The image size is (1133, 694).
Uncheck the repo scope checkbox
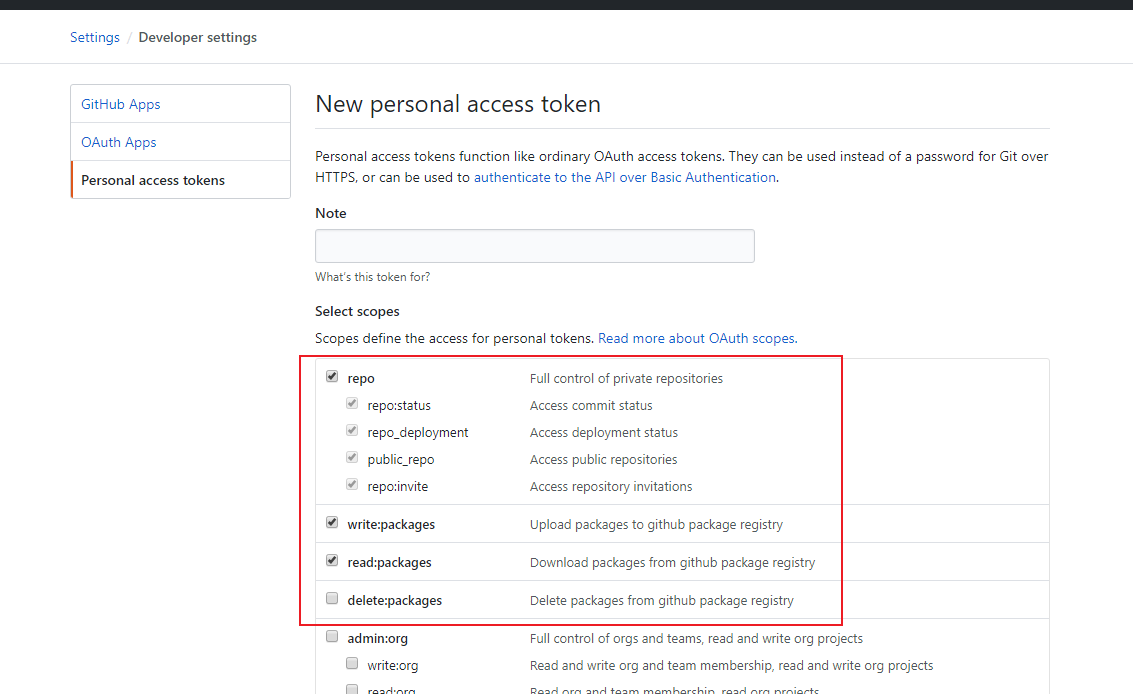tap(332, 377)
